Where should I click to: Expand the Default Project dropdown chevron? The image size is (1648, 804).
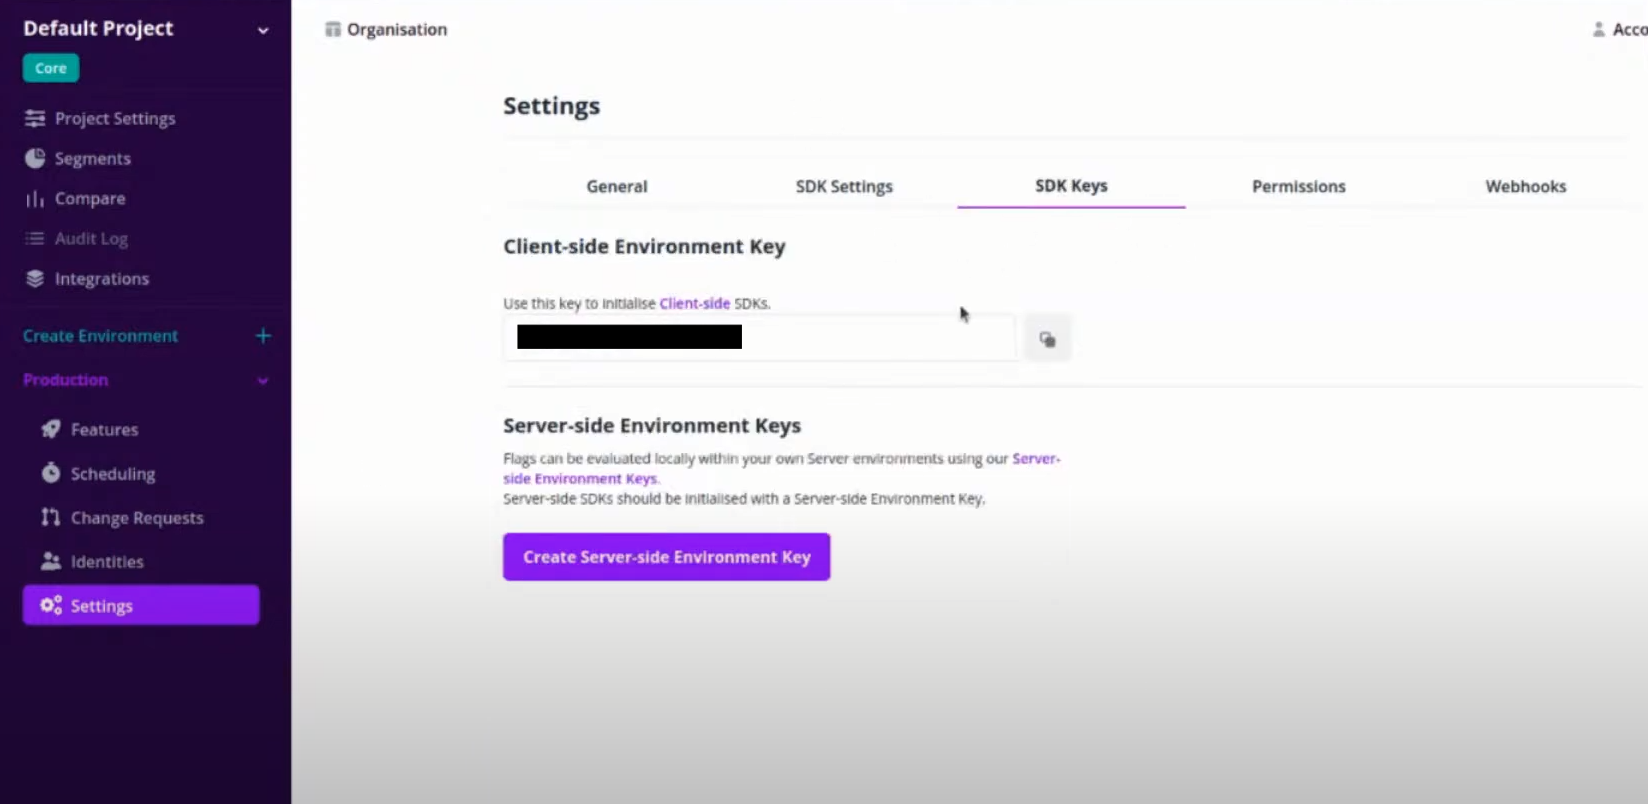(x=263, y=30)
